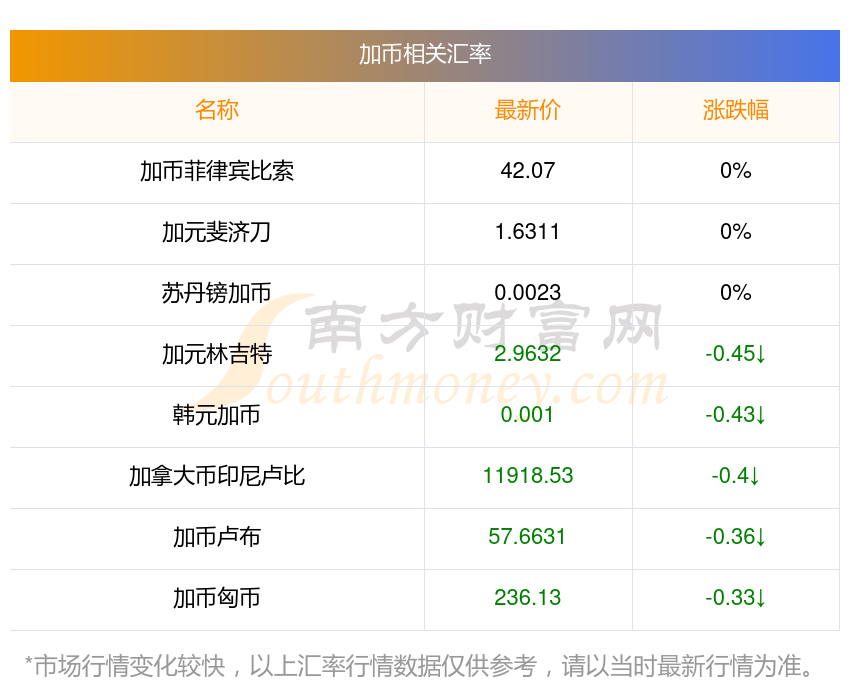Click the price value 2.9632
This screenshot has height=697, width=850.
[x=527, y=354]
